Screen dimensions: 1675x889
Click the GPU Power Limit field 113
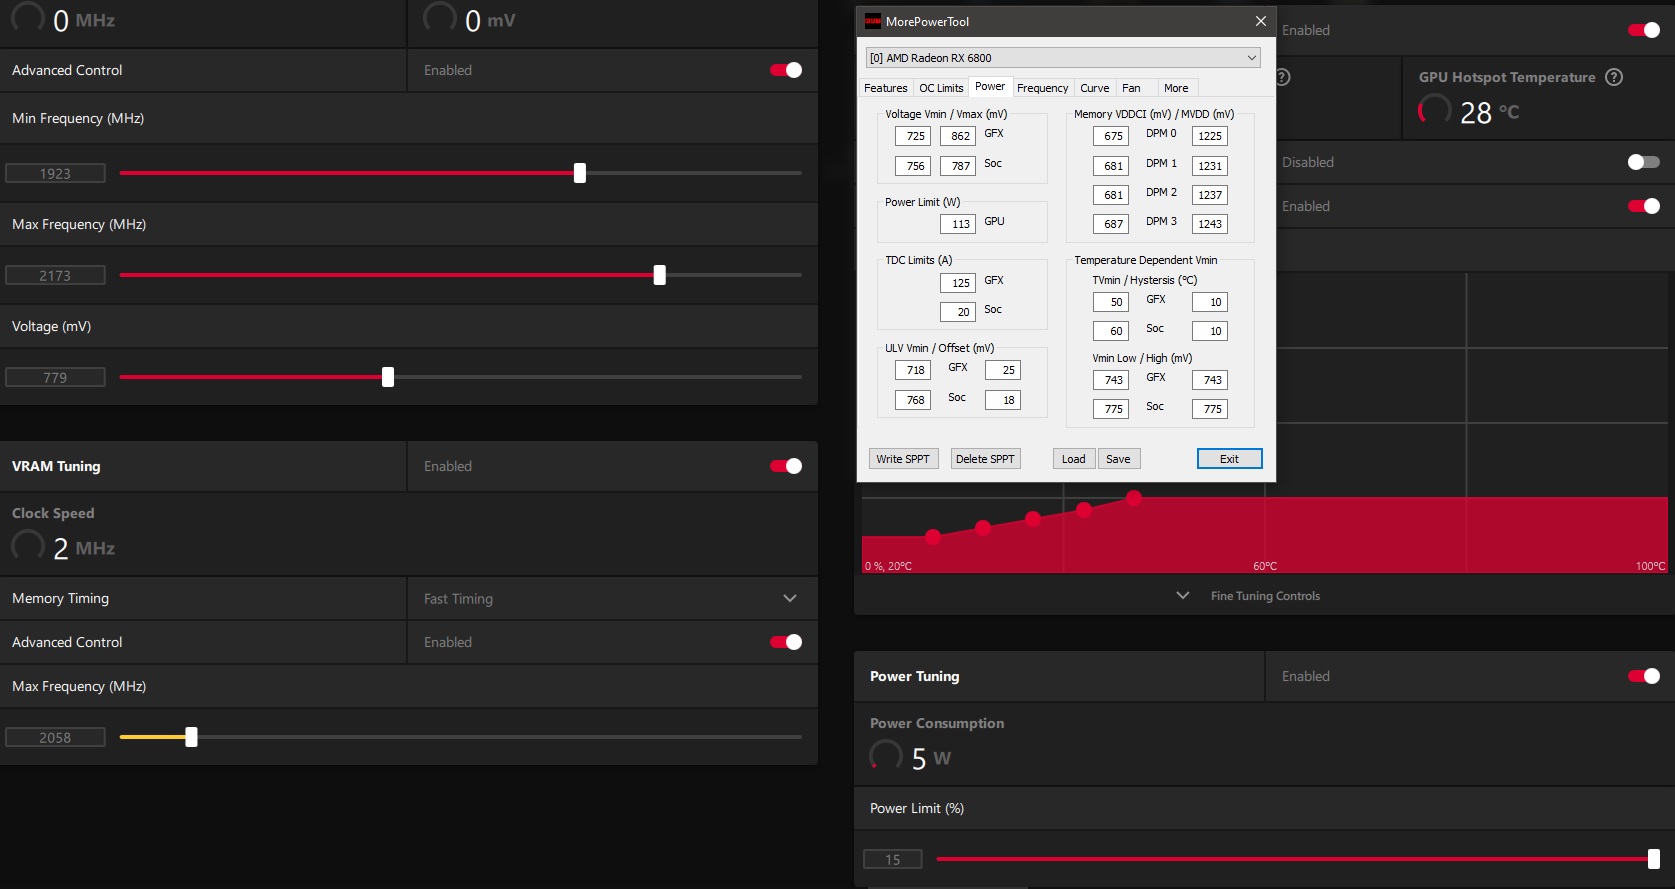coord(958,224)
